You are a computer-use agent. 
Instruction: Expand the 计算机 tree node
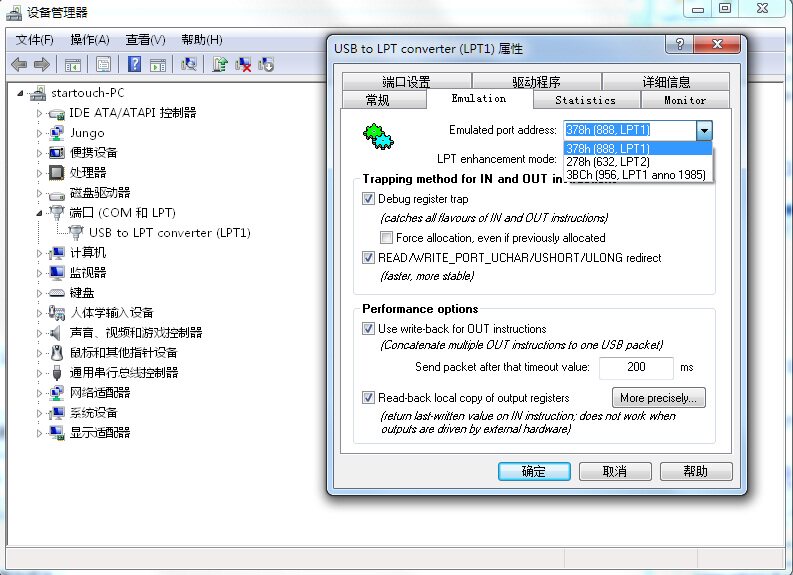point(39,253)
